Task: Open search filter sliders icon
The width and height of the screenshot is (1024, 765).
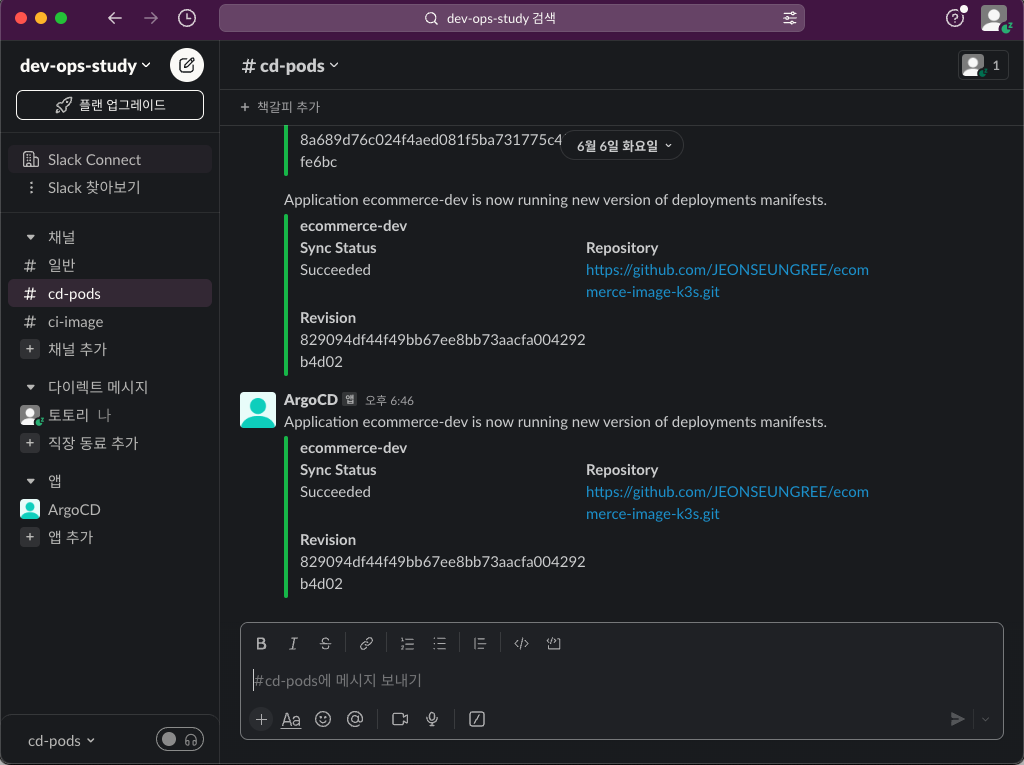Action: coord(790,18)
